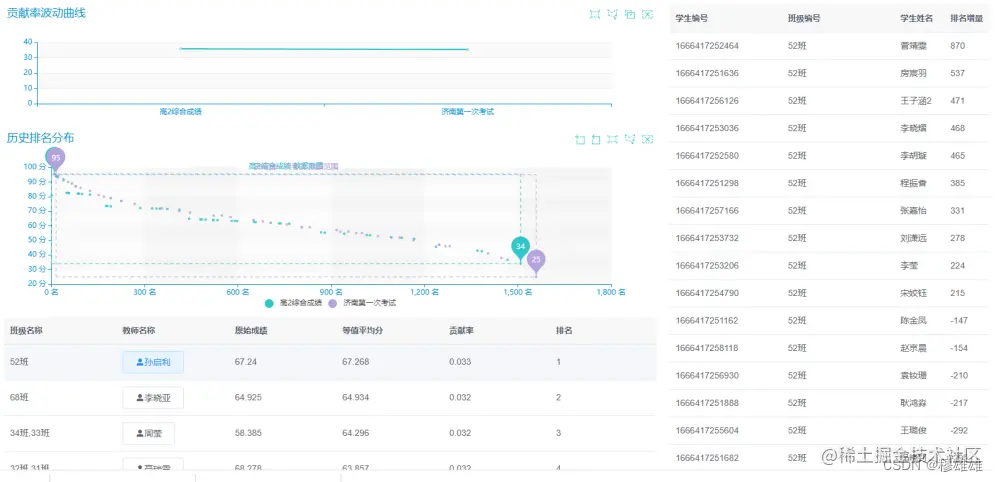Click rank increment value 870
The width and height of the screenshot is (998, 482).
click(957, 46)
